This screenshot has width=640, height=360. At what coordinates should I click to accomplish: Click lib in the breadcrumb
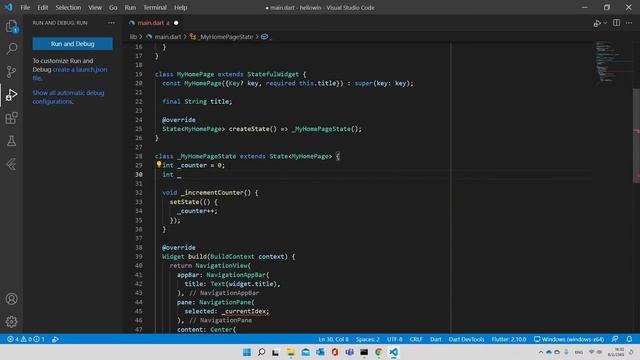pyautogui.click(x=133, y=37)
